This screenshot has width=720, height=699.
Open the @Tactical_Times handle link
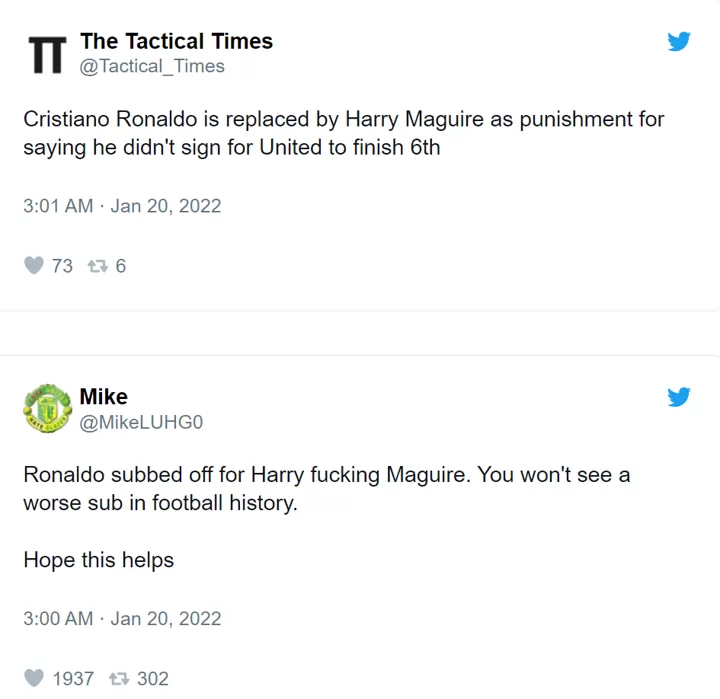pyautogui.click(x=152, y=66)
